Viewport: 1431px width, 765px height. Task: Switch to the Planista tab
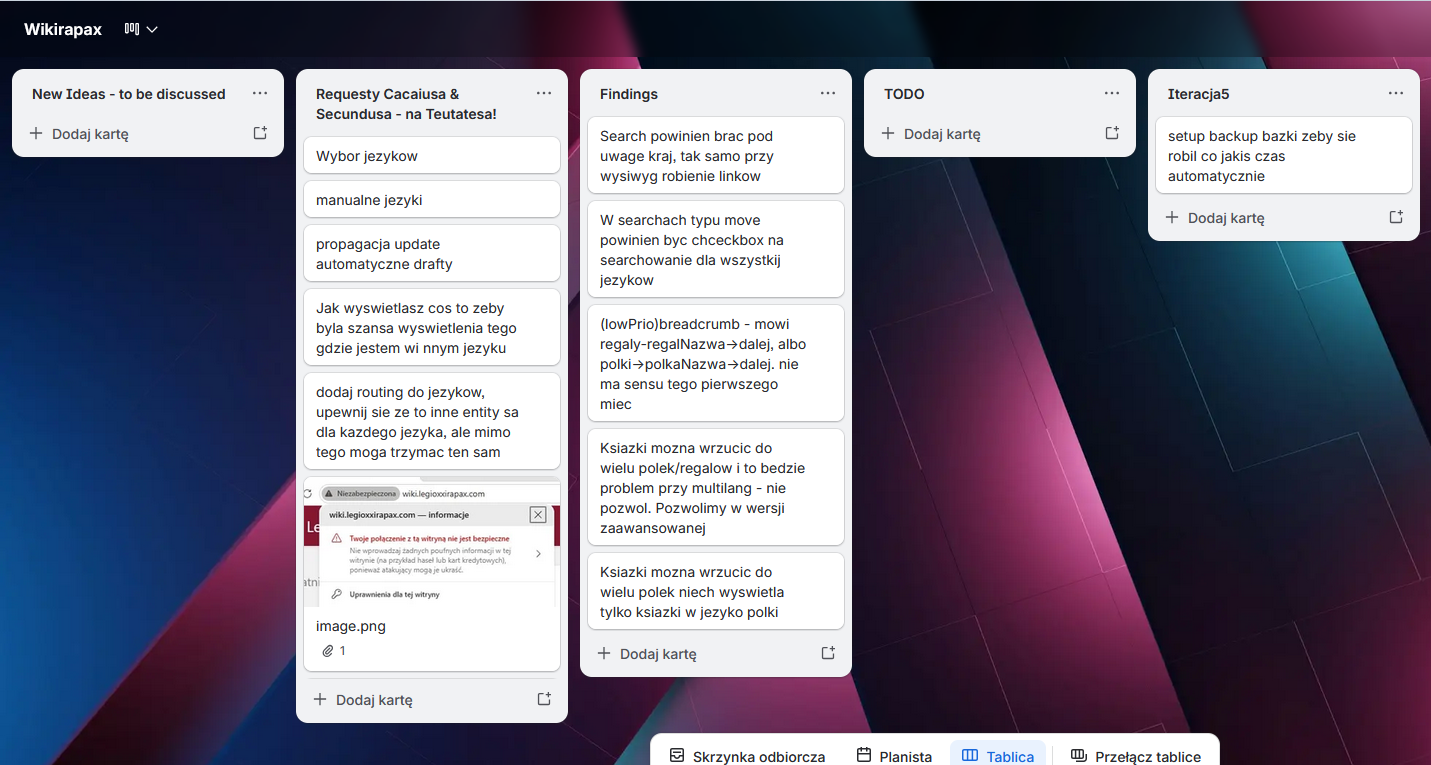coord(894,756)
